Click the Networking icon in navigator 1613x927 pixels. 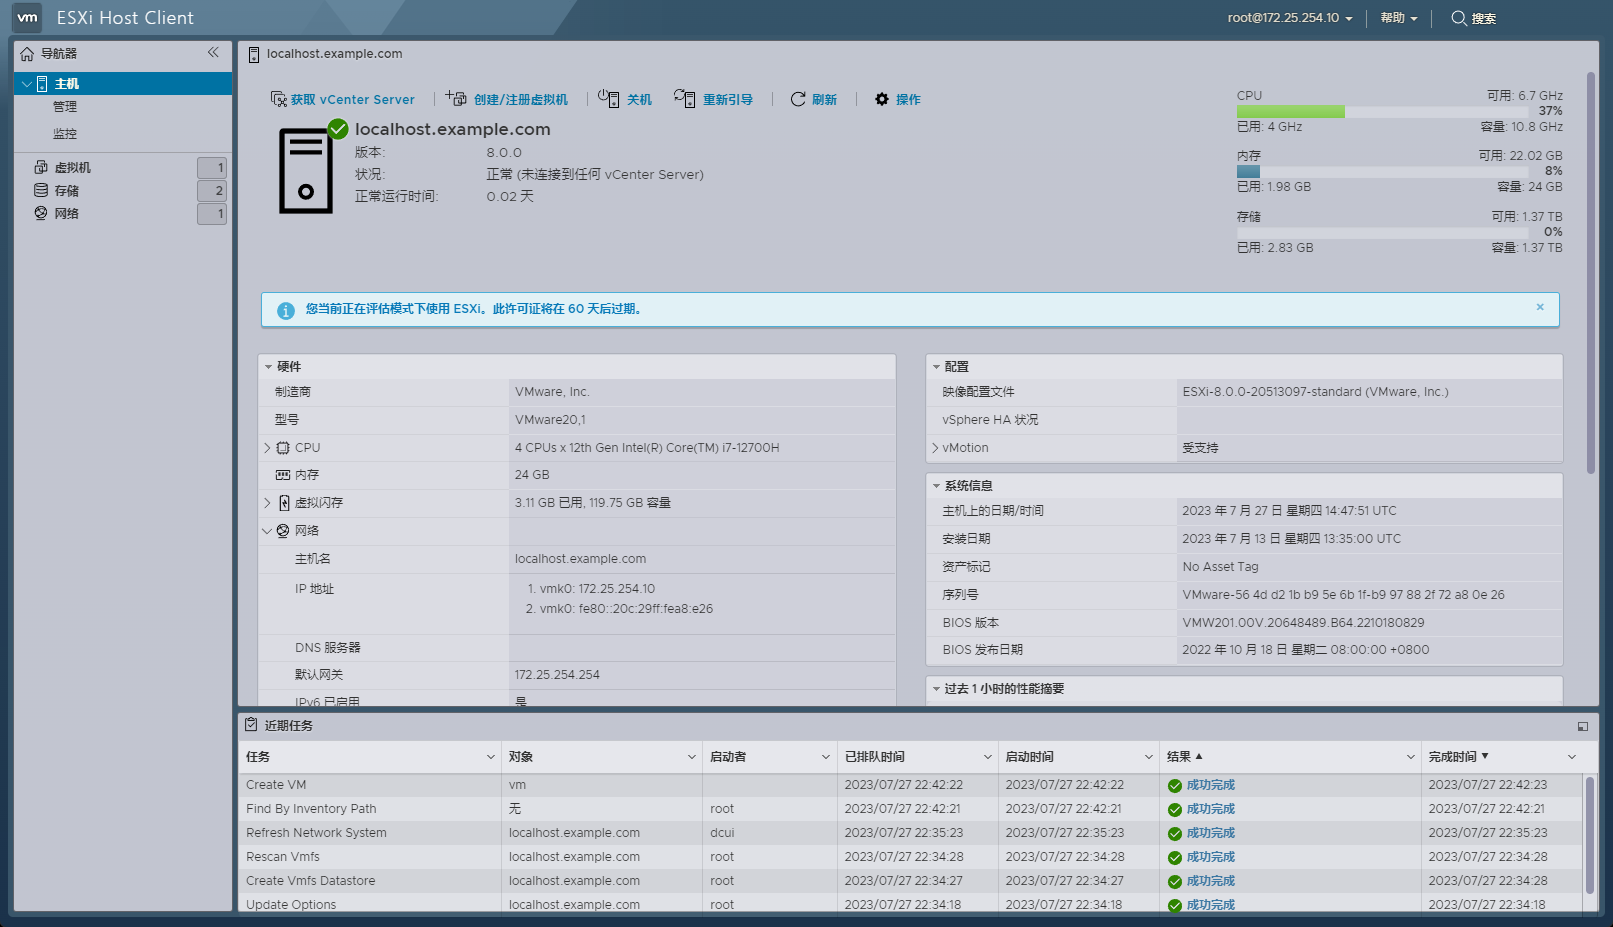pos(41,213)
